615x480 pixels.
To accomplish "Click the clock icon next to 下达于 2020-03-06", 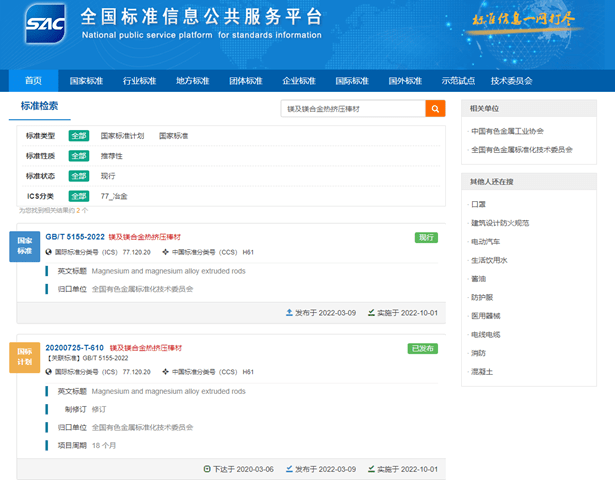I will click(x=207, y=469).
